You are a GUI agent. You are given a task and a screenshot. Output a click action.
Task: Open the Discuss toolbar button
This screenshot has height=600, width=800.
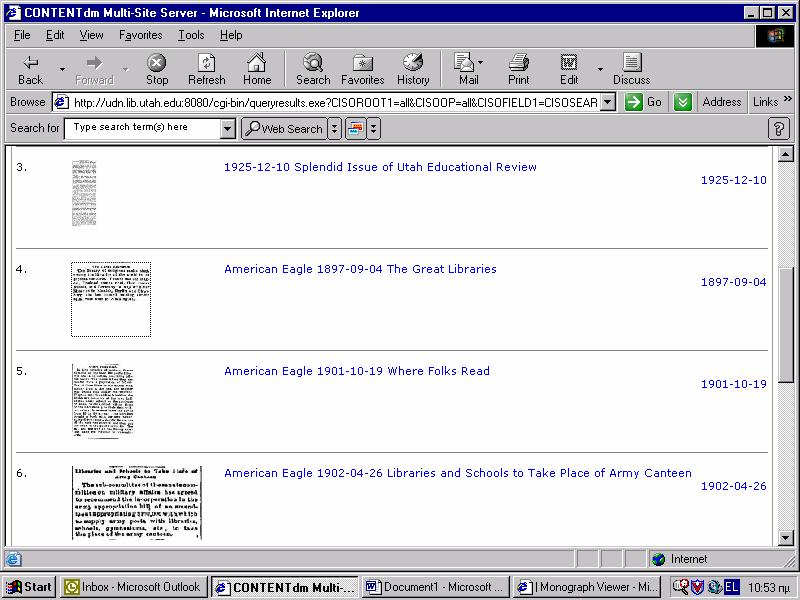tap(632, 70)
